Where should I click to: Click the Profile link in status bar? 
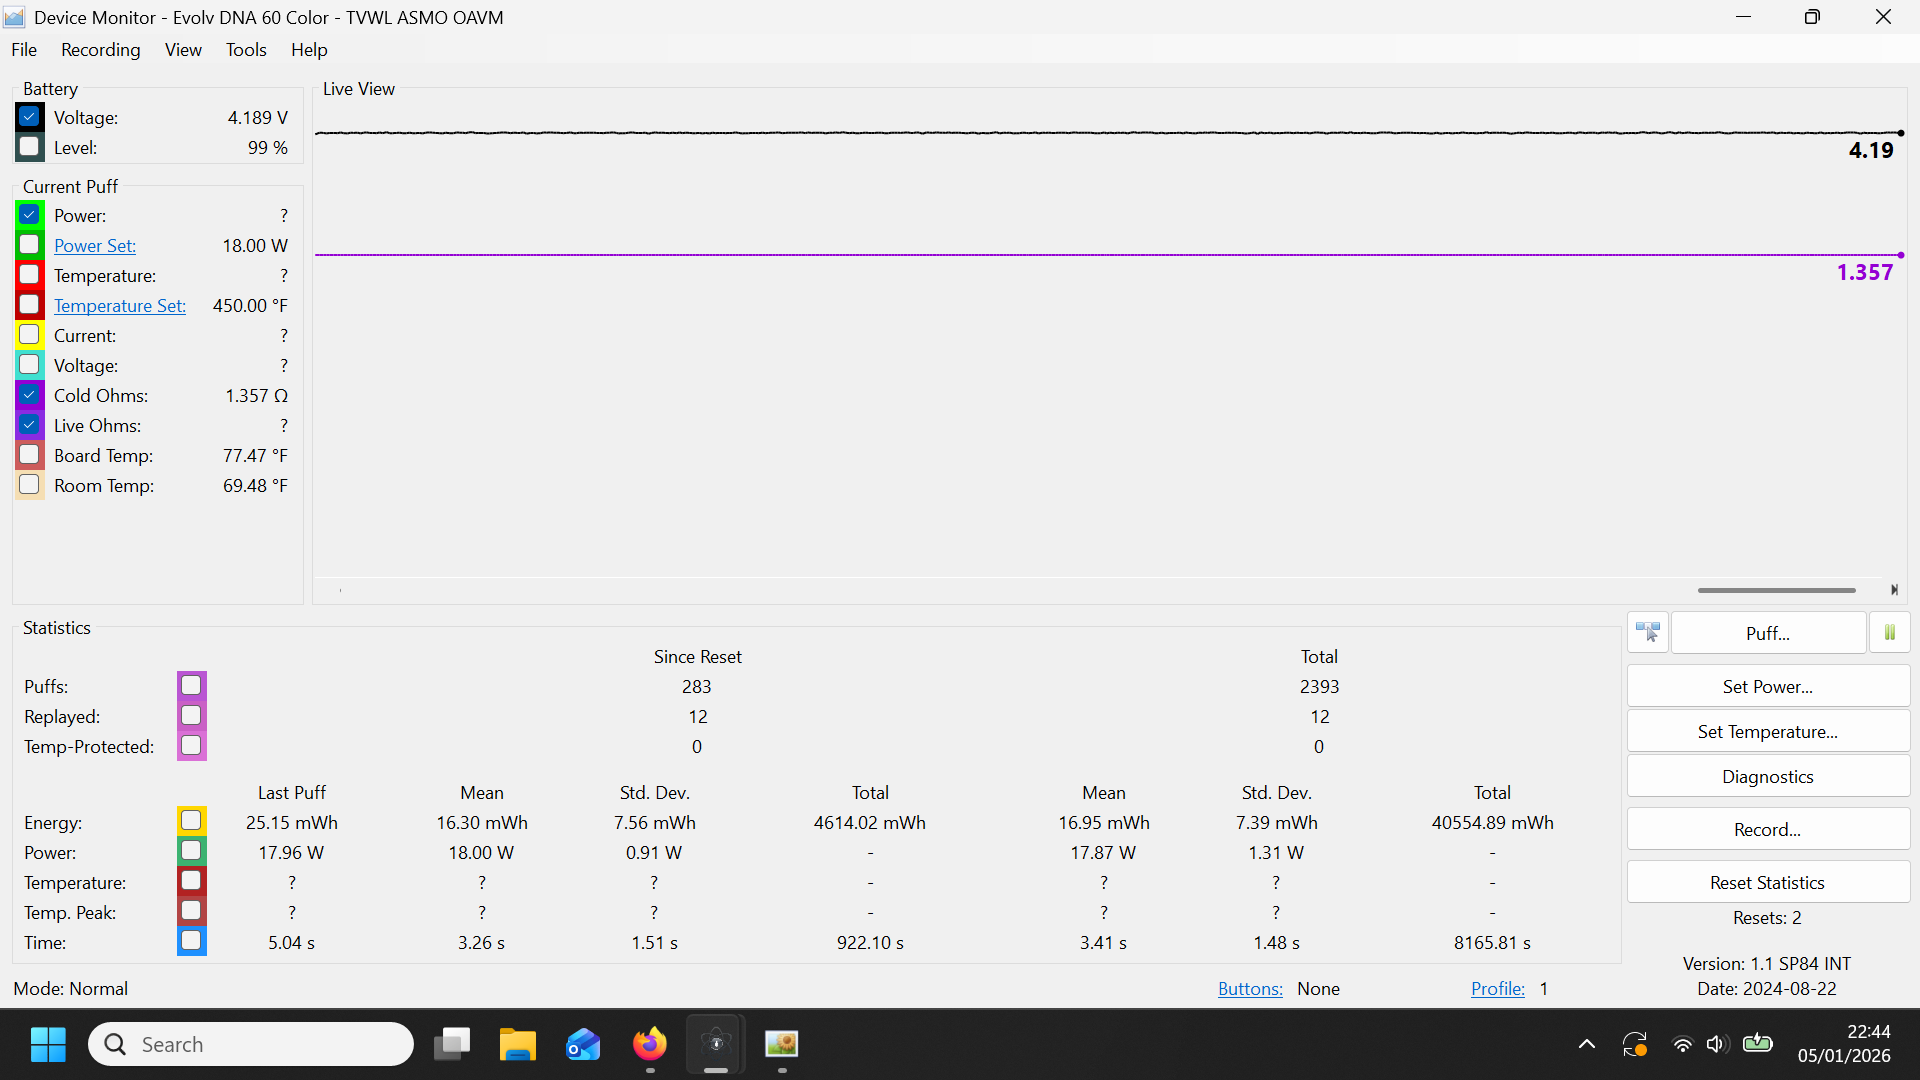(1497, 989)
